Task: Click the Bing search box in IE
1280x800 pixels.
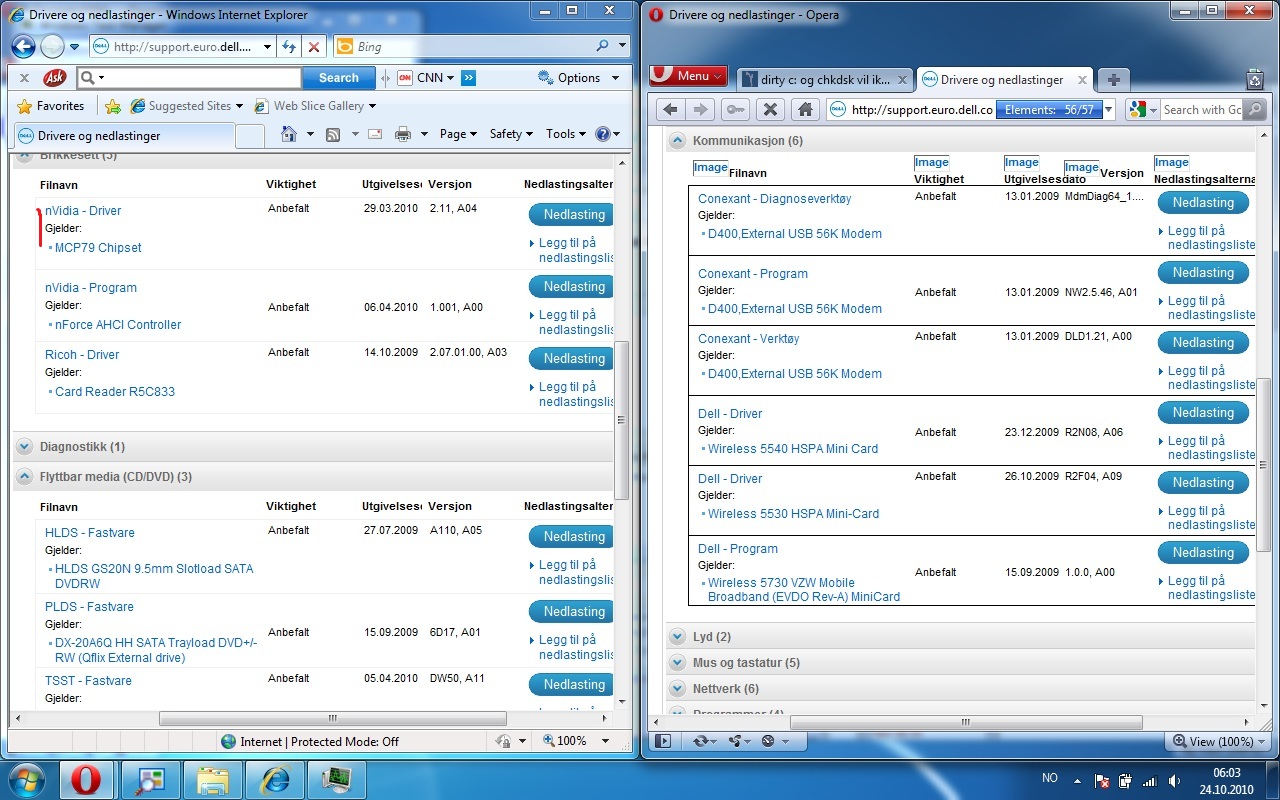Action: (x=475, y=47)
